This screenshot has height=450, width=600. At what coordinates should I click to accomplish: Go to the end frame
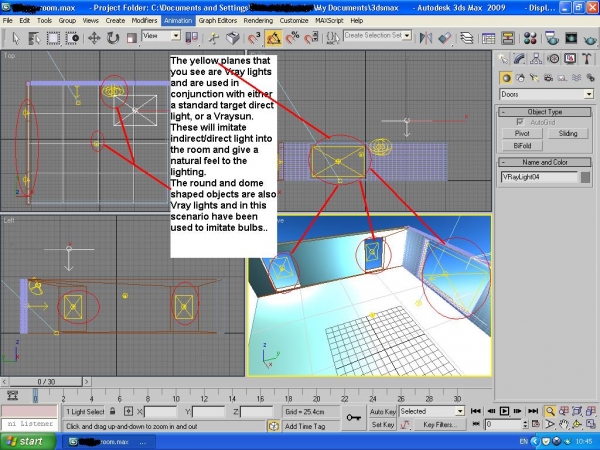pos(533,411)
